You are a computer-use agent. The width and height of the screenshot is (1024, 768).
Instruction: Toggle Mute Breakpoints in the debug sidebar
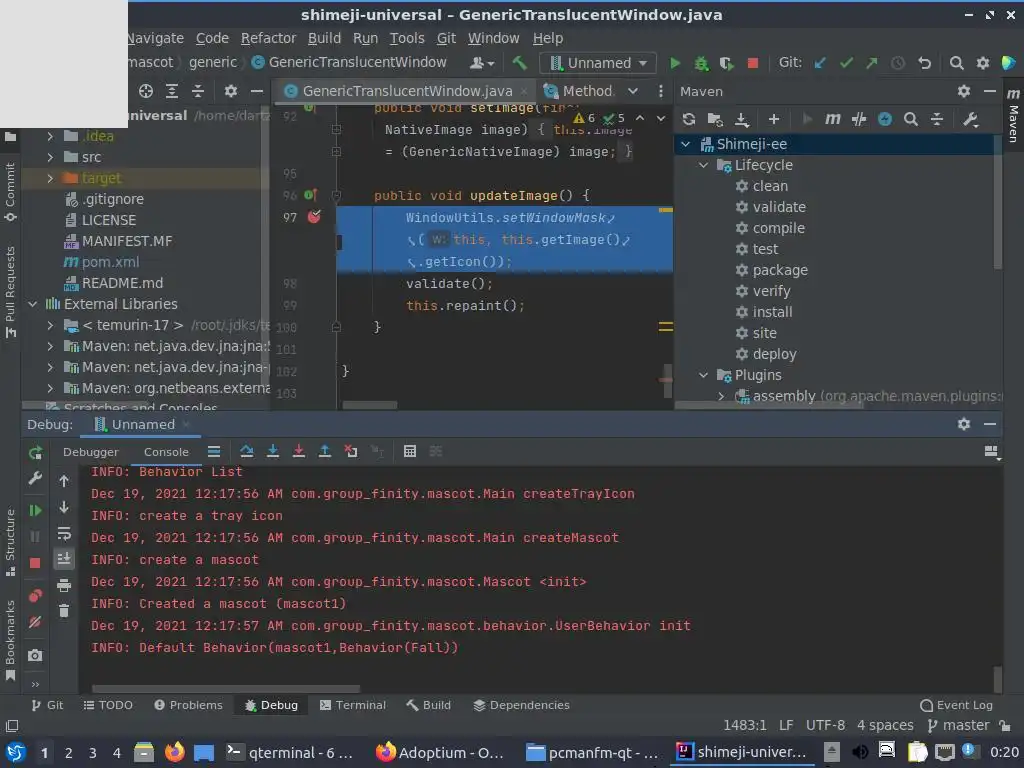35,622
